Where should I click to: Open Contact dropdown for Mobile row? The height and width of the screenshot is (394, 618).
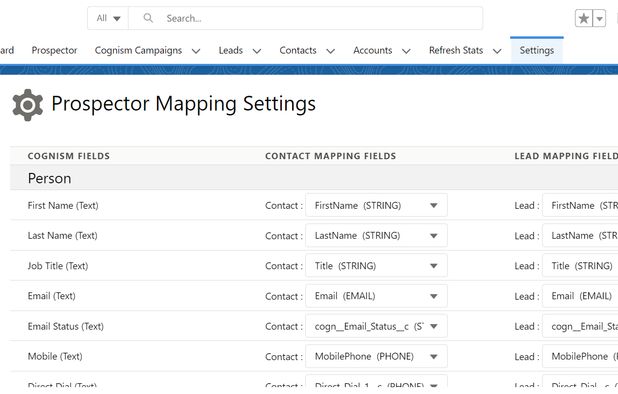(x=376, y=357)
